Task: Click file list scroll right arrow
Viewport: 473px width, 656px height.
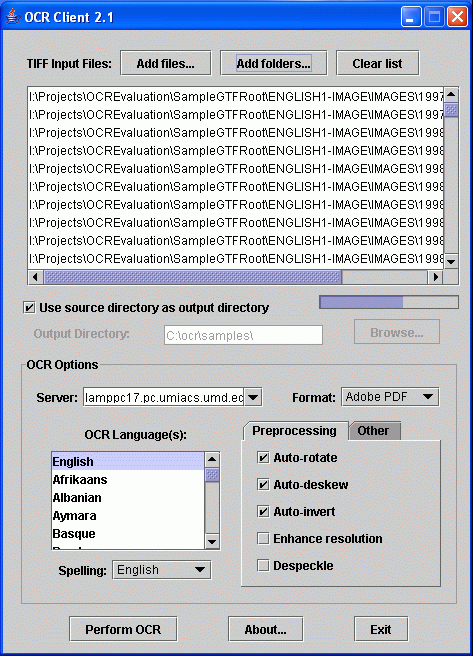Action: point(435,277)
